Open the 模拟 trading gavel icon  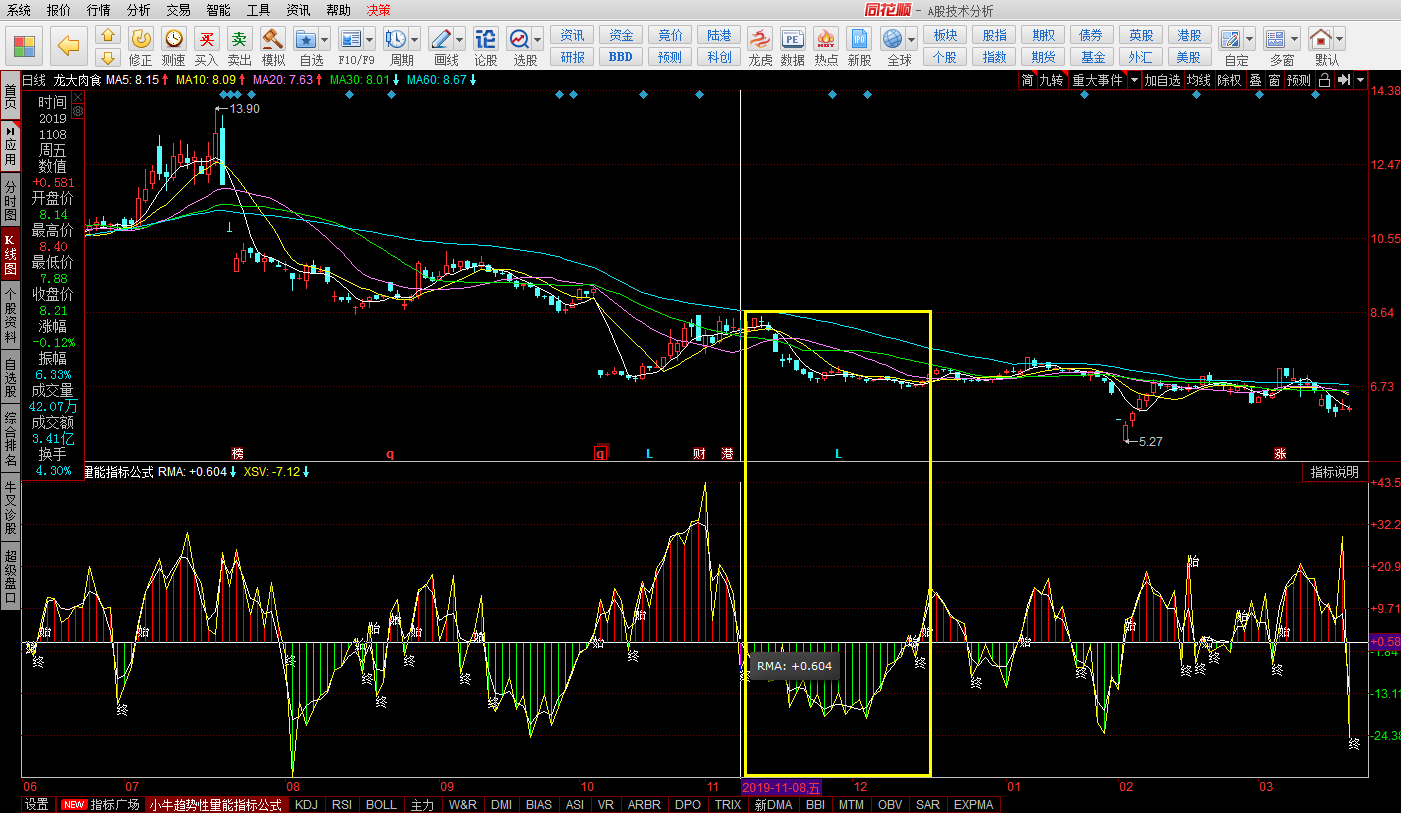click(273, 39)
